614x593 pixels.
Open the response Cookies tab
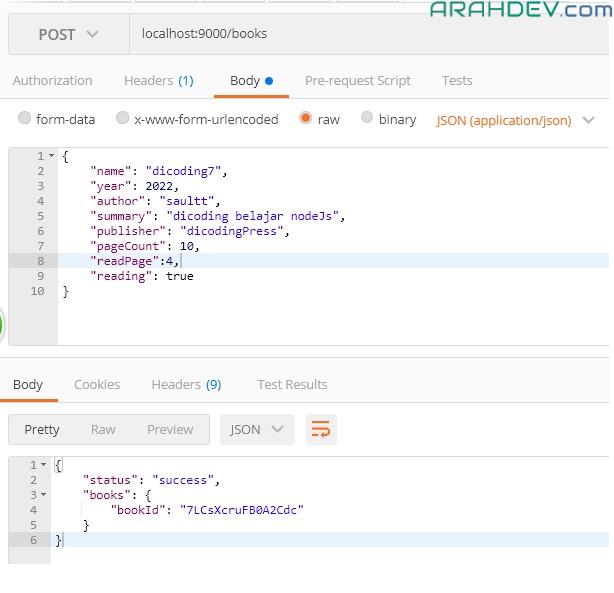click(96, 384)
